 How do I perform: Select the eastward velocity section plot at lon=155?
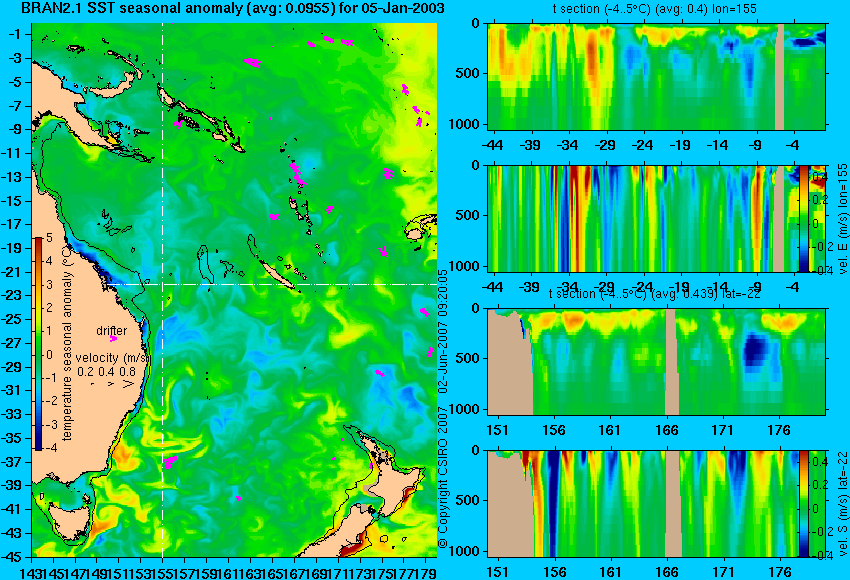point(643,218)
